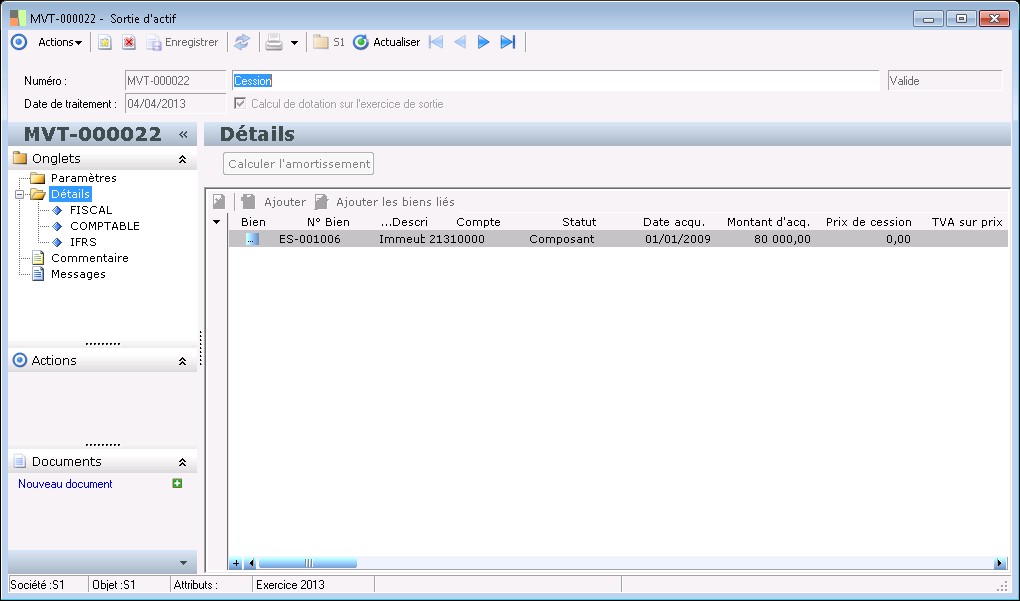Viewport: 1020px width, 601px height.
Task: Collapse the Onglets panel section
Action: pyautogui.click(x=182, y=159)
